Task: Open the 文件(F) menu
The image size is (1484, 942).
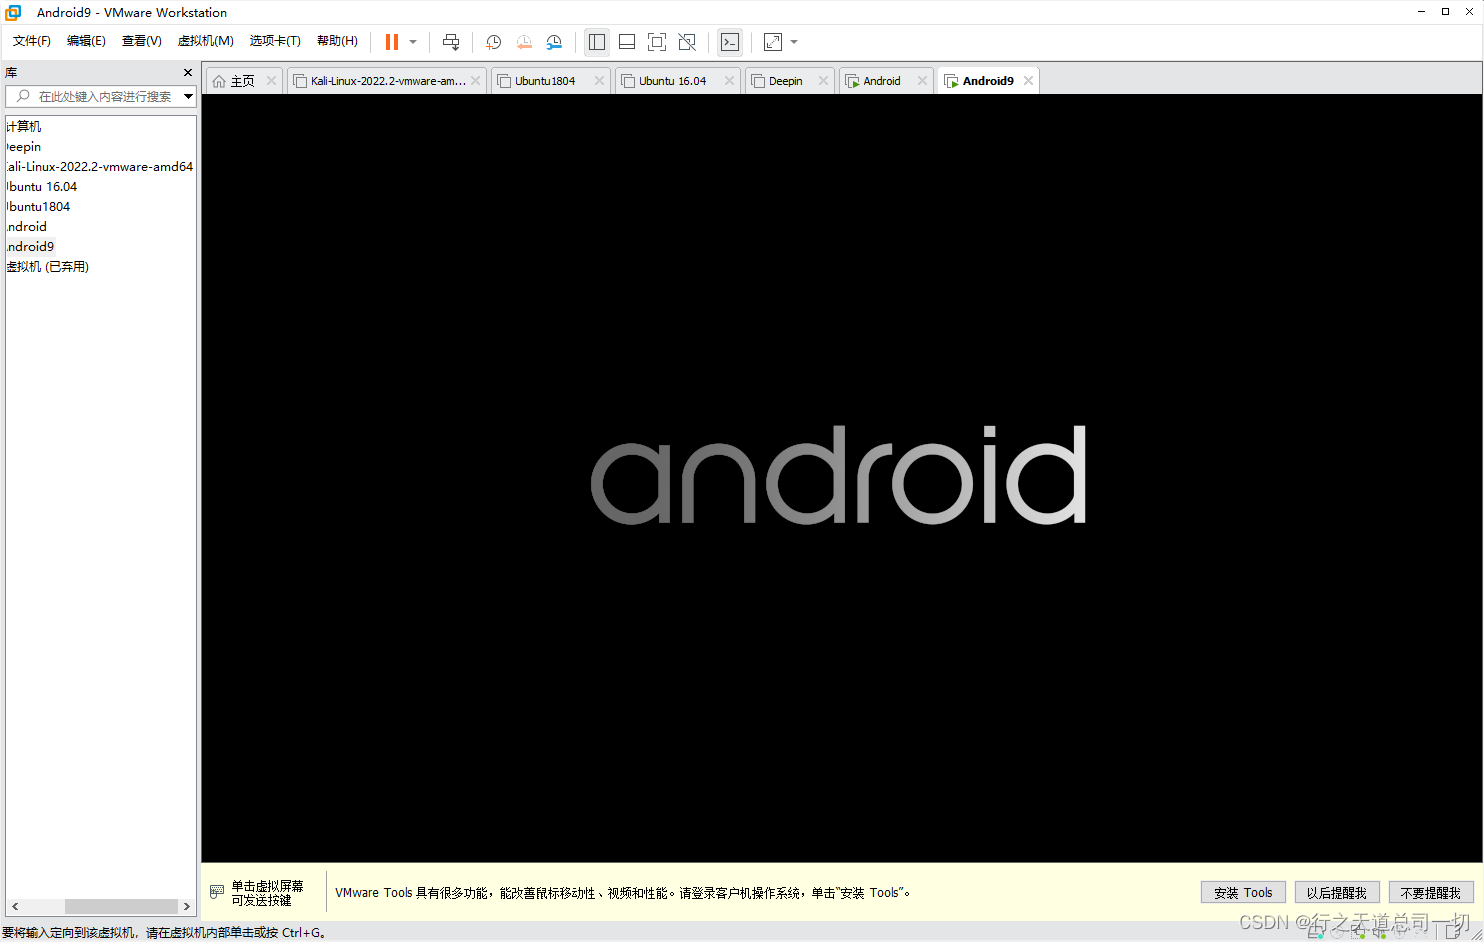Action: tap(32, 41)
